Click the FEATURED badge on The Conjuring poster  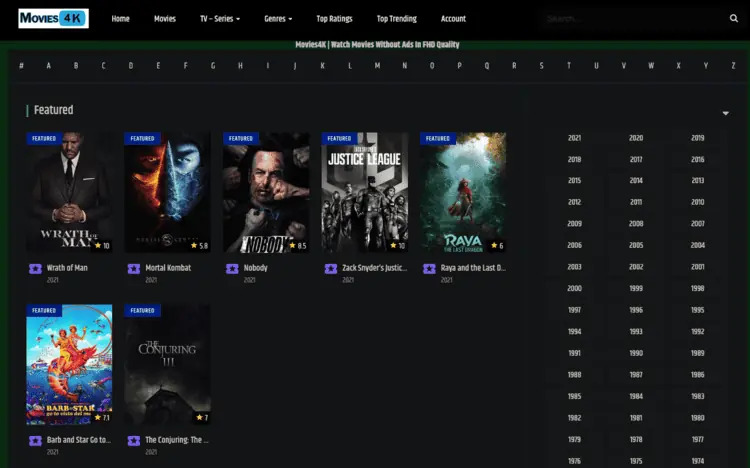coord(143,311)
